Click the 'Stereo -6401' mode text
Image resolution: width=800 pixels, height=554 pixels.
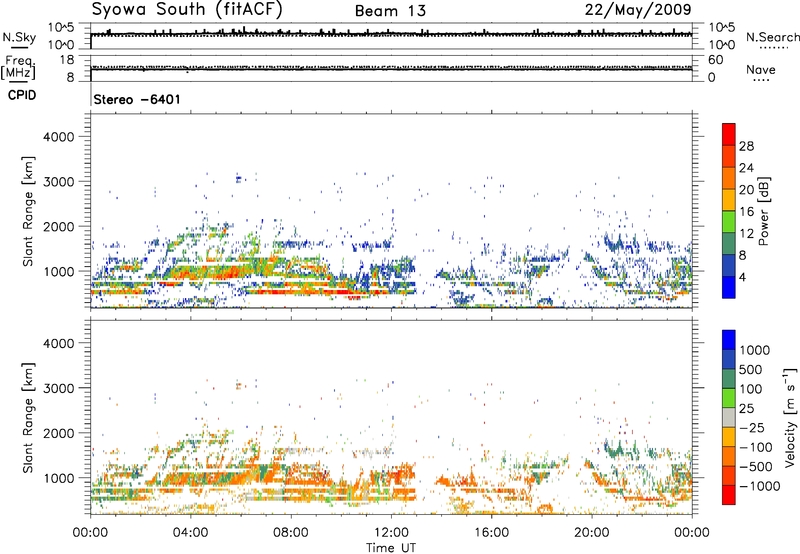point(137,99)
